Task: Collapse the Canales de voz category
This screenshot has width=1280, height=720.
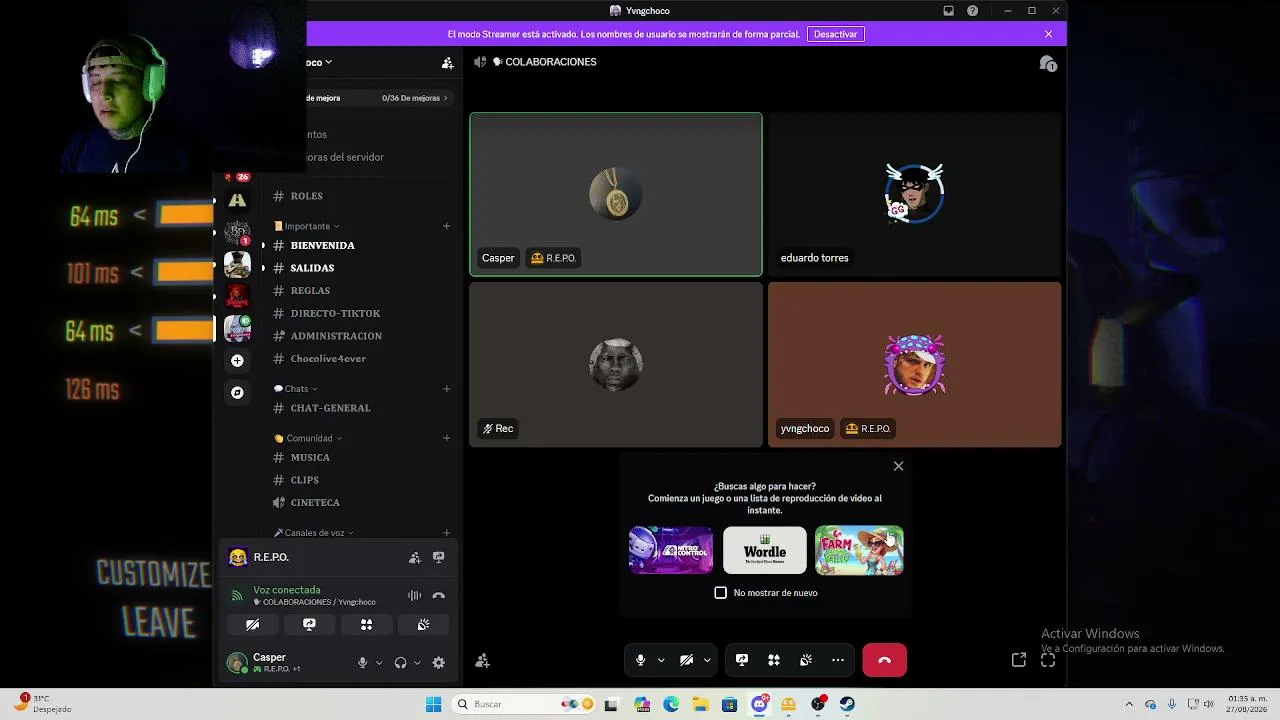Action: click(x=314, y=533)
